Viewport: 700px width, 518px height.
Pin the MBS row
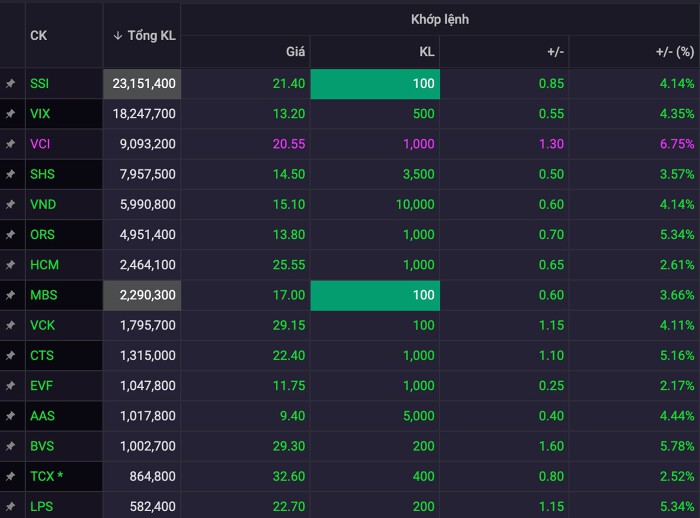(x=10, y=295)
